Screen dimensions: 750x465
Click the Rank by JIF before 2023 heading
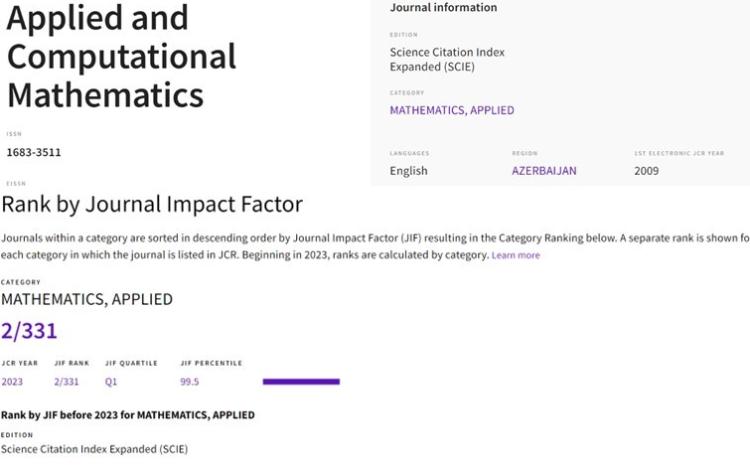[127, 415]
